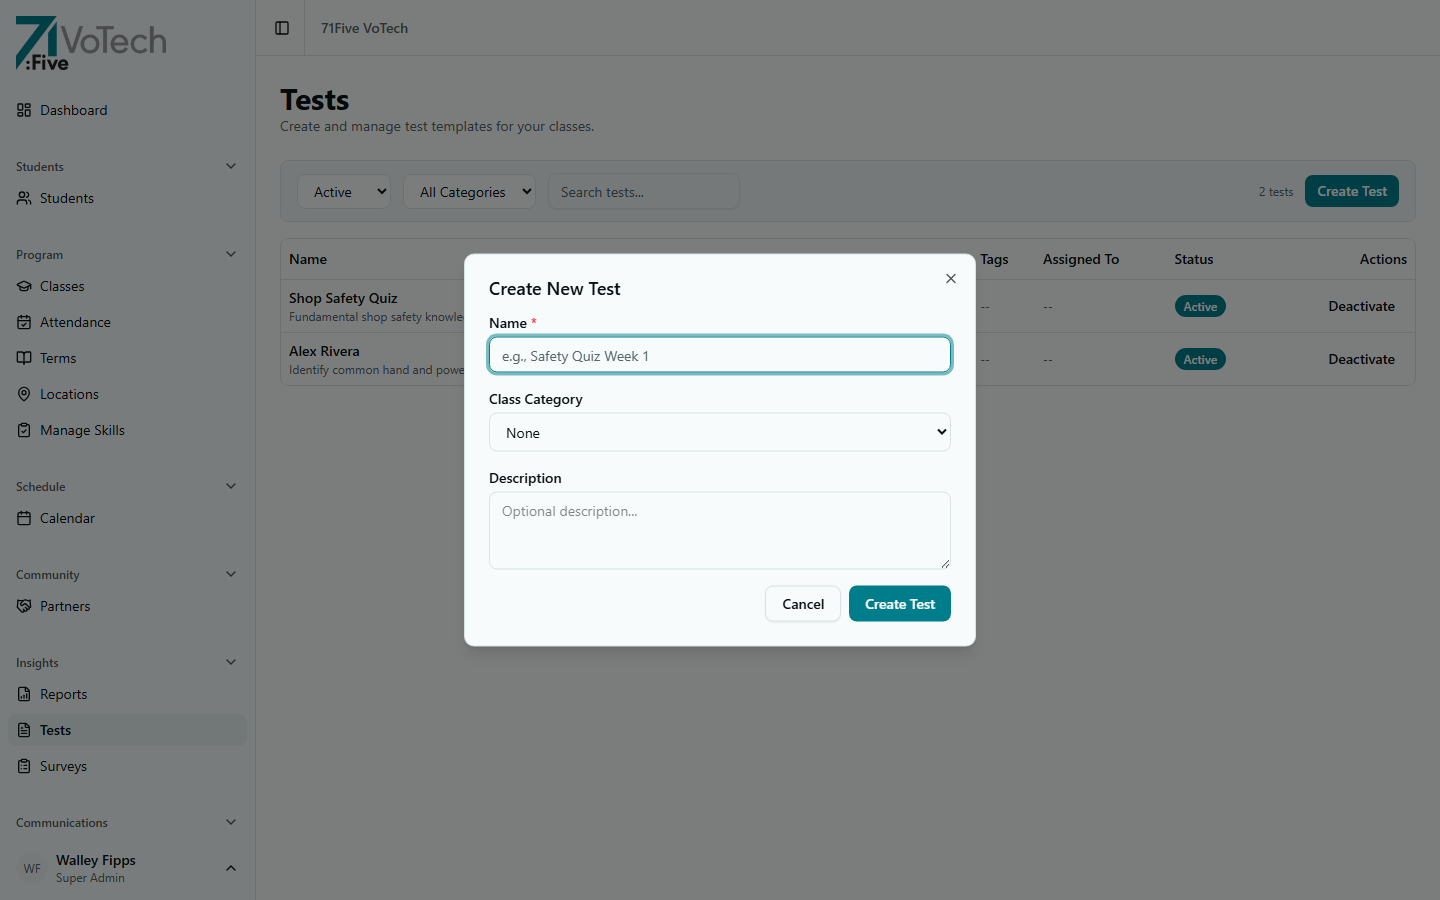Select the Students icon in the sidebar
The height and width of the screenshot is (900, 1440).
[x=24, y=198]
